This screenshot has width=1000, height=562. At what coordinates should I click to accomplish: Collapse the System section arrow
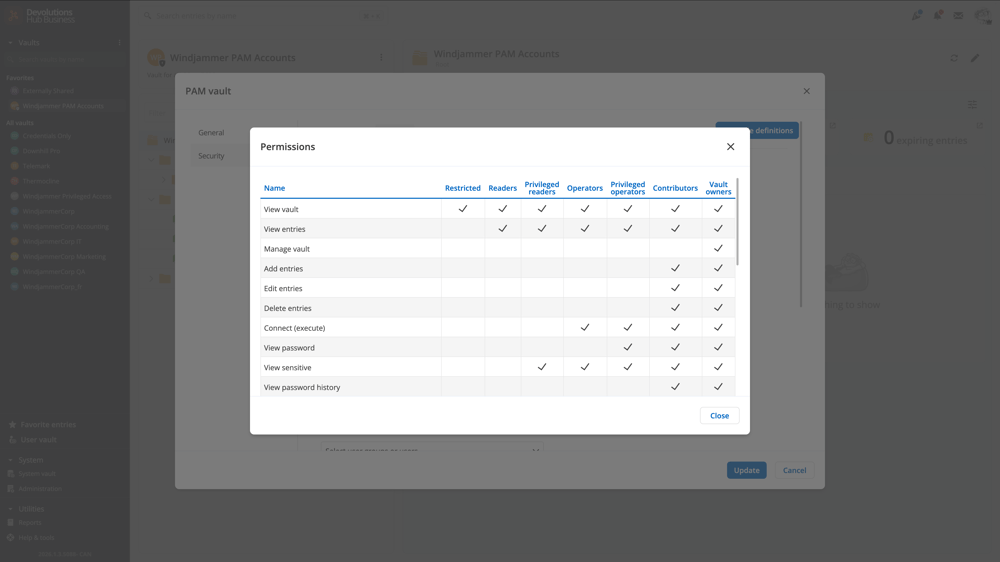pyautogui.click(x=10, y=460)
